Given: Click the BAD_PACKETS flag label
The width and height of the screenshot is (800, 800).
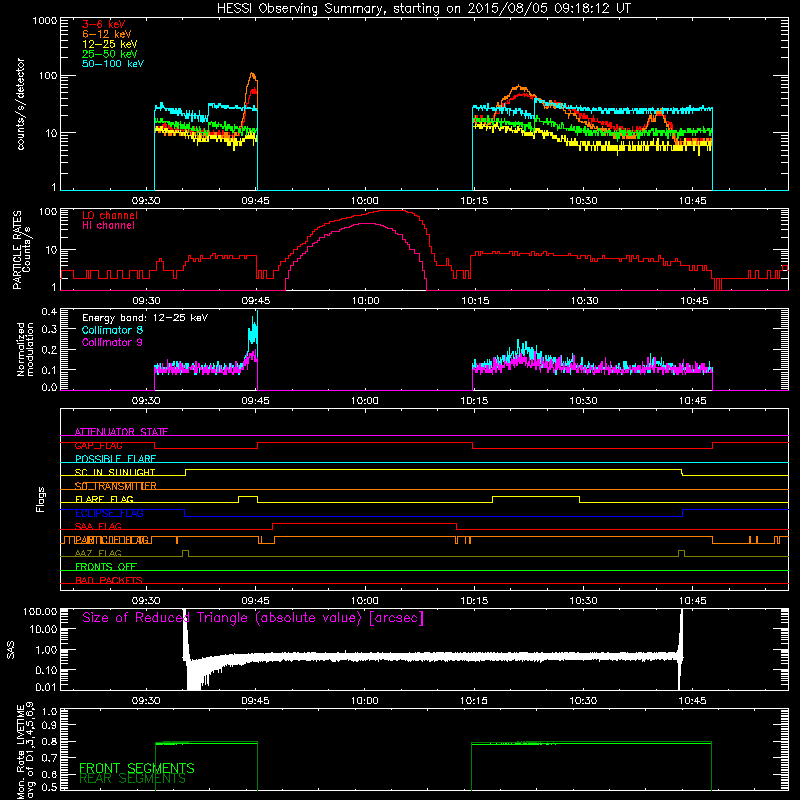Looking at the screenshot, I should click(109, 580).
